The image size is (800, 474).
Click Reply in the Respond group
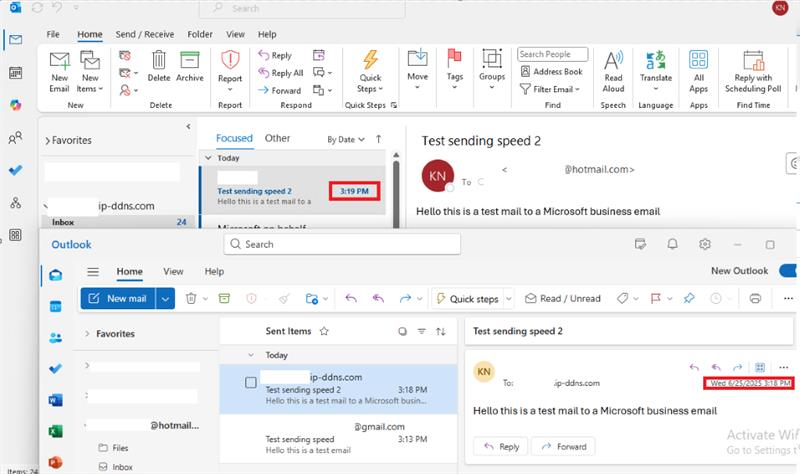click(x=275, y=55)
